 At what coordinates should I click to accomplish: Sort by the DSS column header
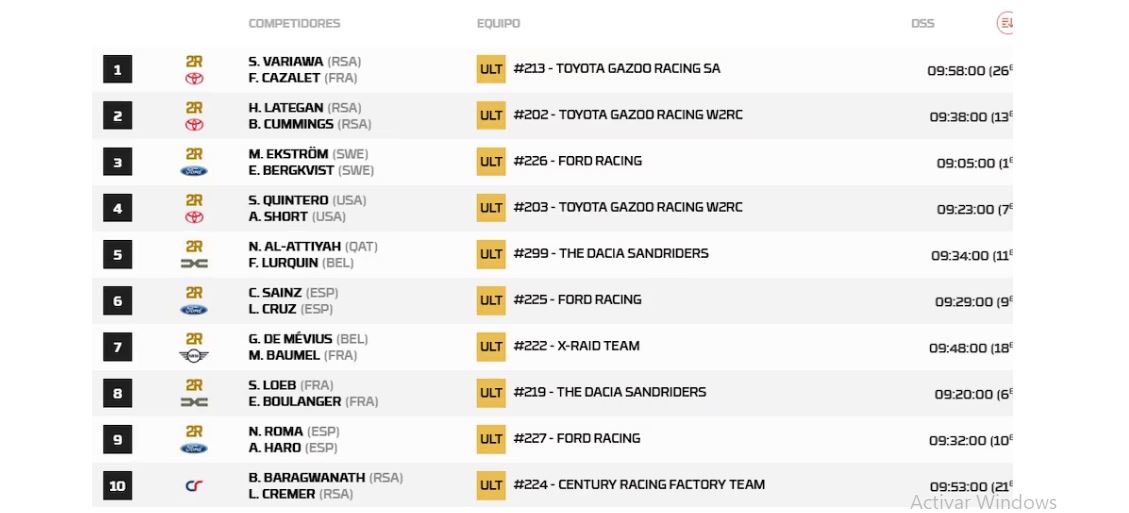pos(922,23)
